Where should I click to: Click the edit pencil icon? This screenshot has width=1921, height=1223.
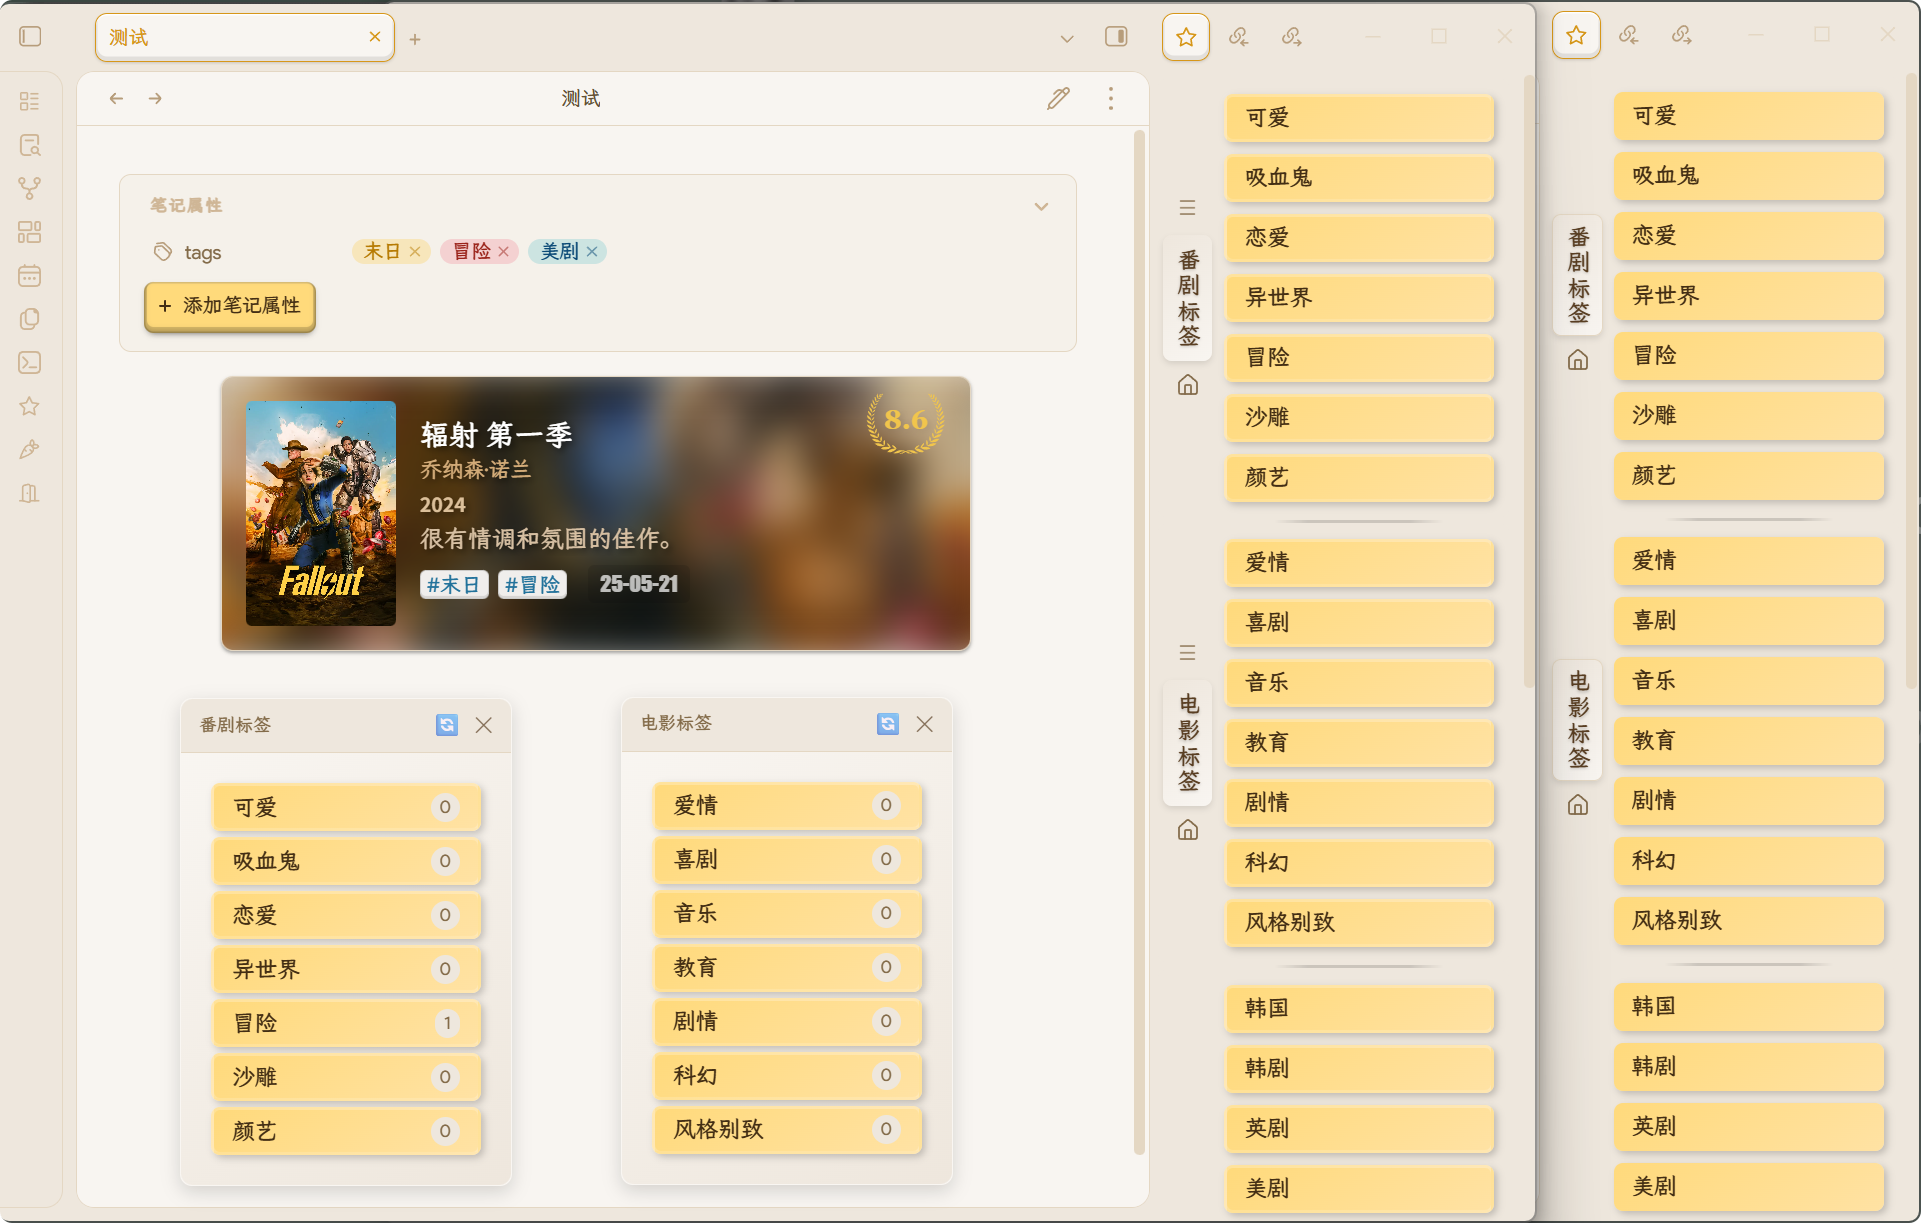click(x=1058, y=98)
